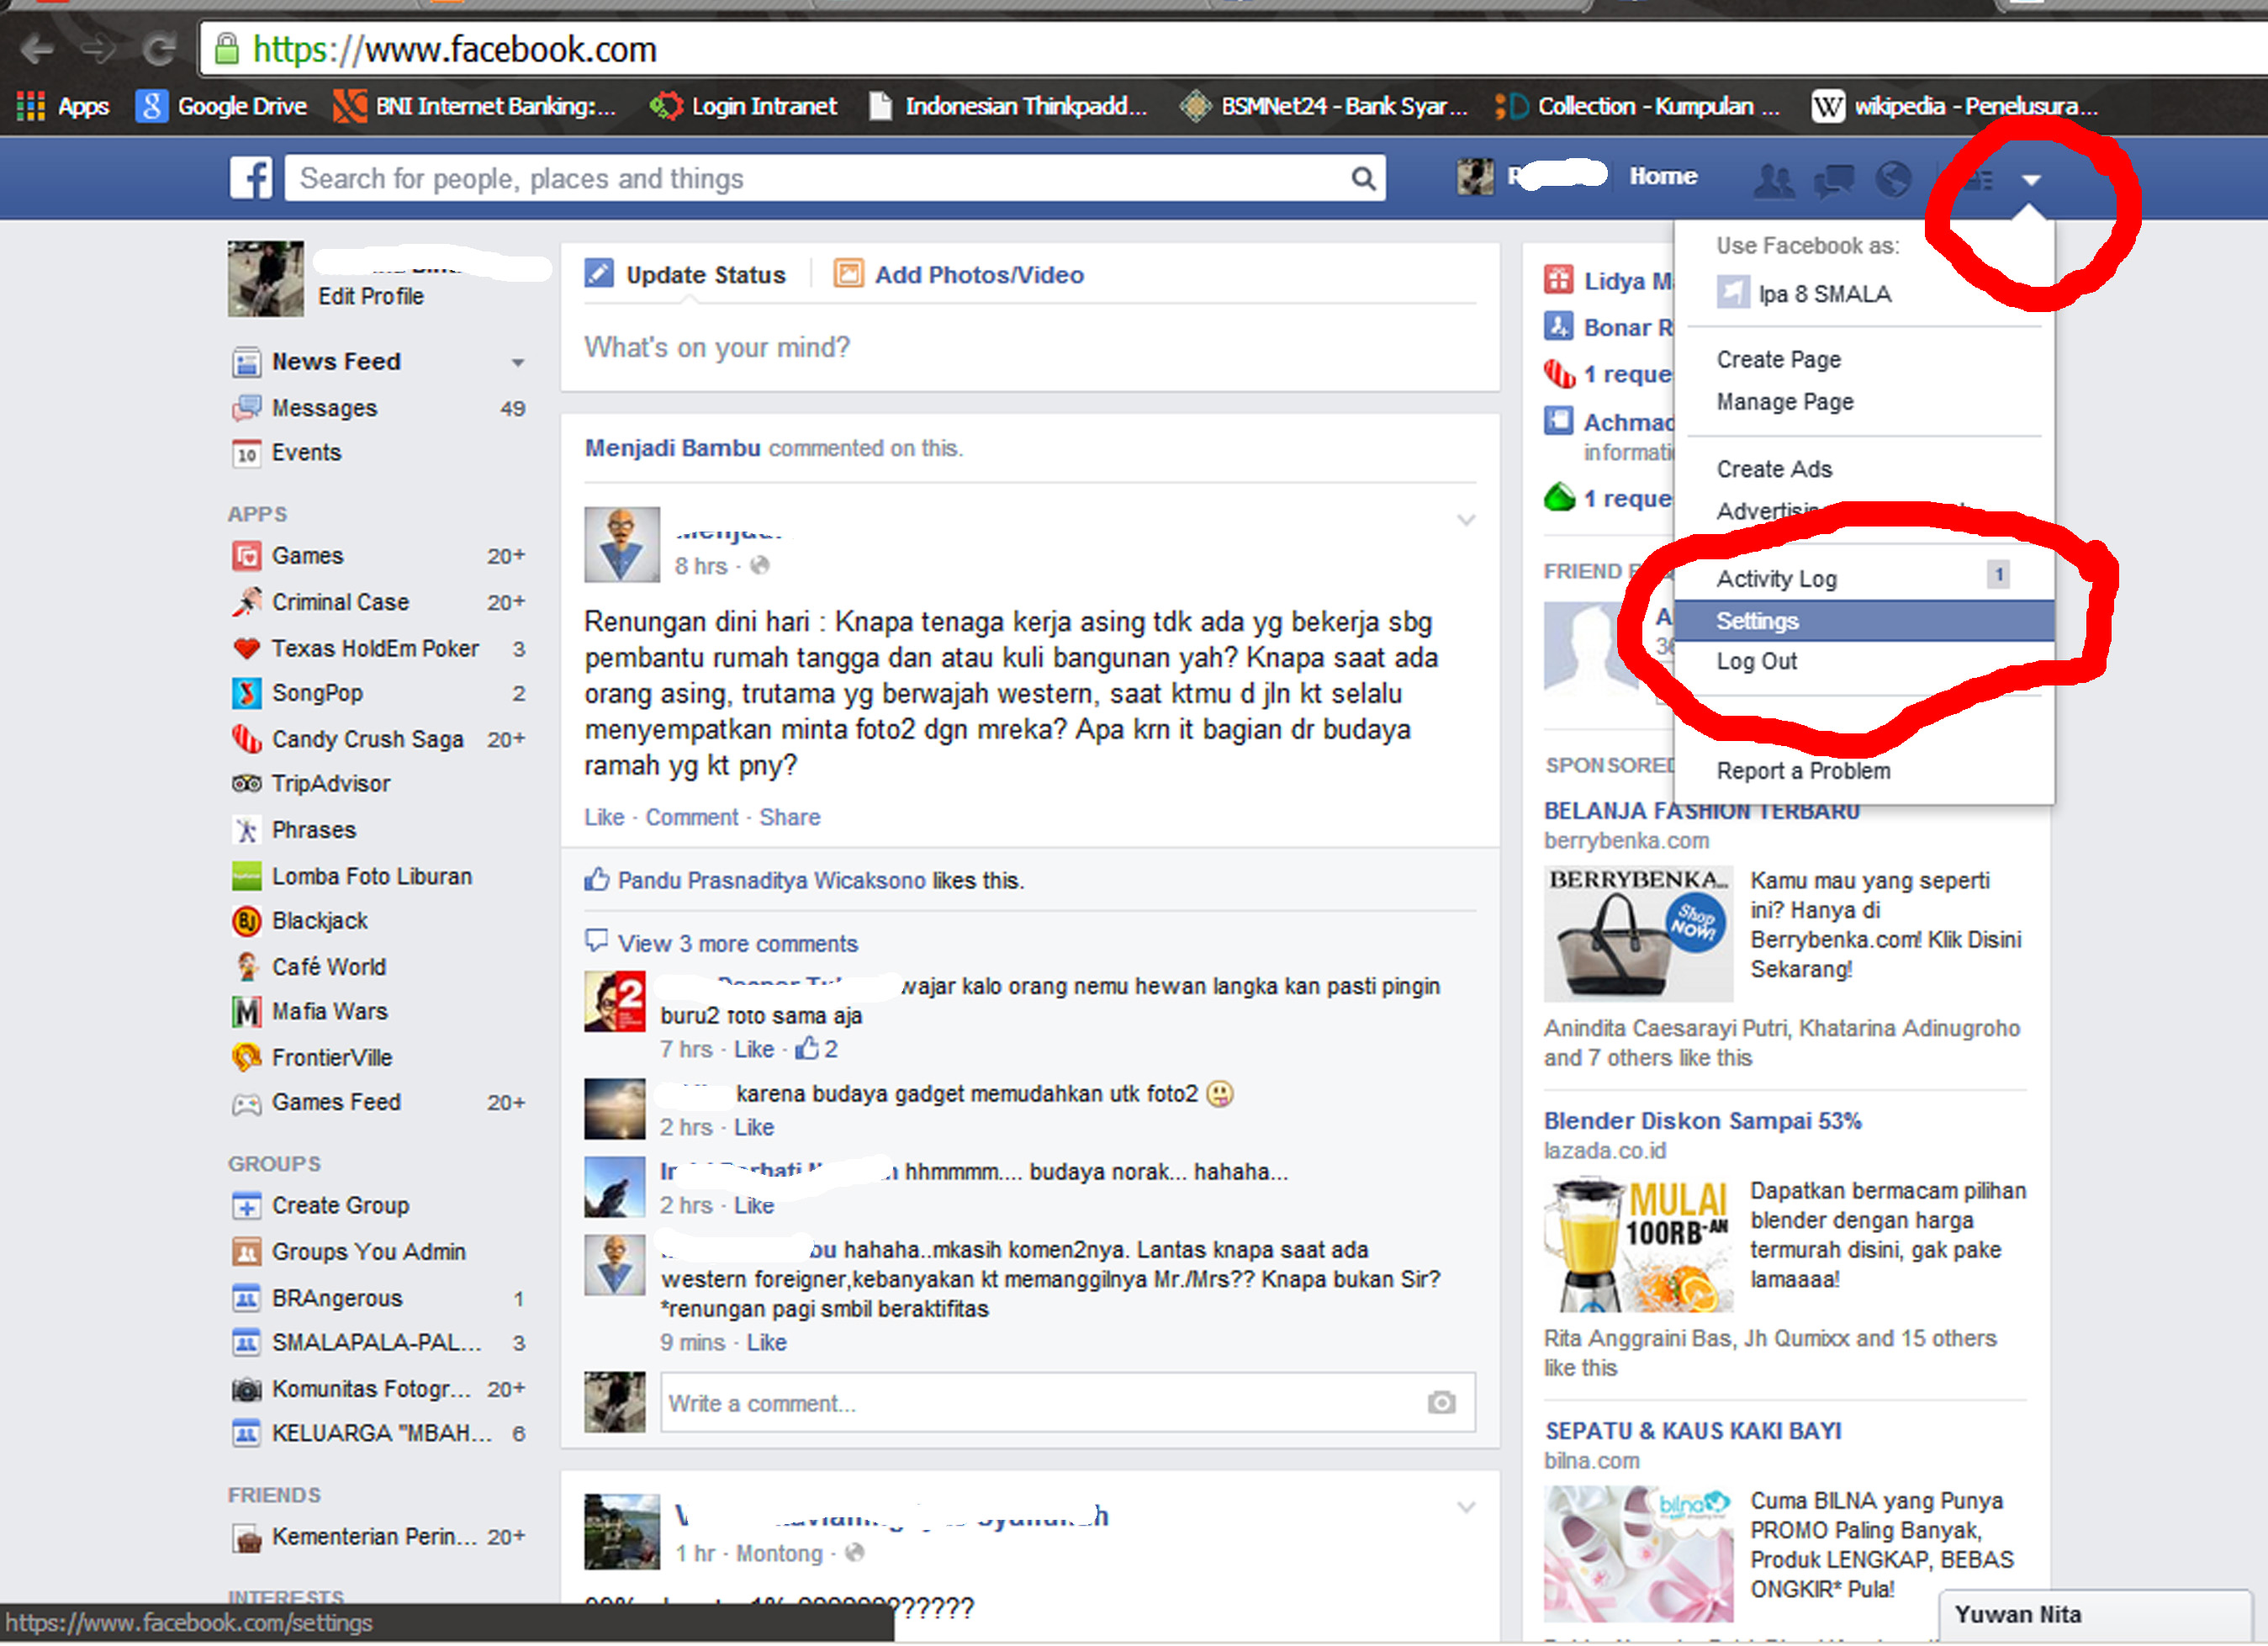Viewport: 2268px width, 1646px height.
Task: Select Report a Problem menu item
Action: coord(1864,772)
